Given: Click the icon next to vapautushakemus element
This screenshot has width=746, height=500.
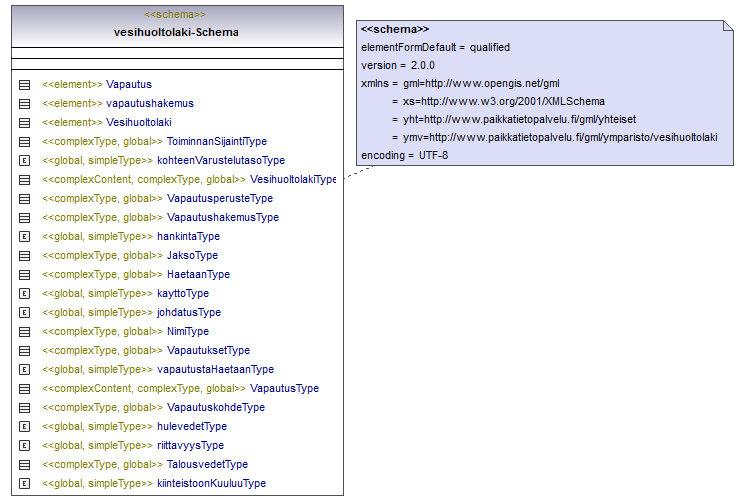Looking at the screenshot, I should (24, 104).
